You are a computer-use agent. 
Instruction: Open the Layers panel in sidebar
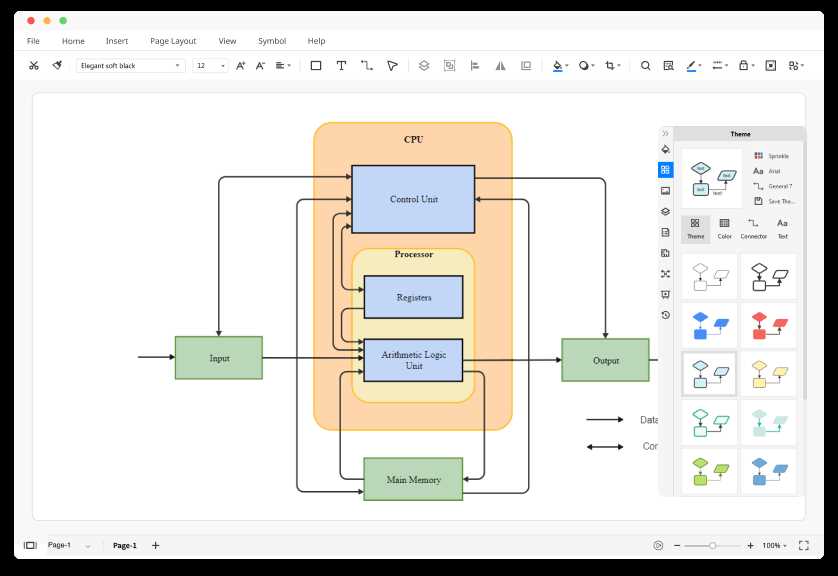[x=665, y=212]
